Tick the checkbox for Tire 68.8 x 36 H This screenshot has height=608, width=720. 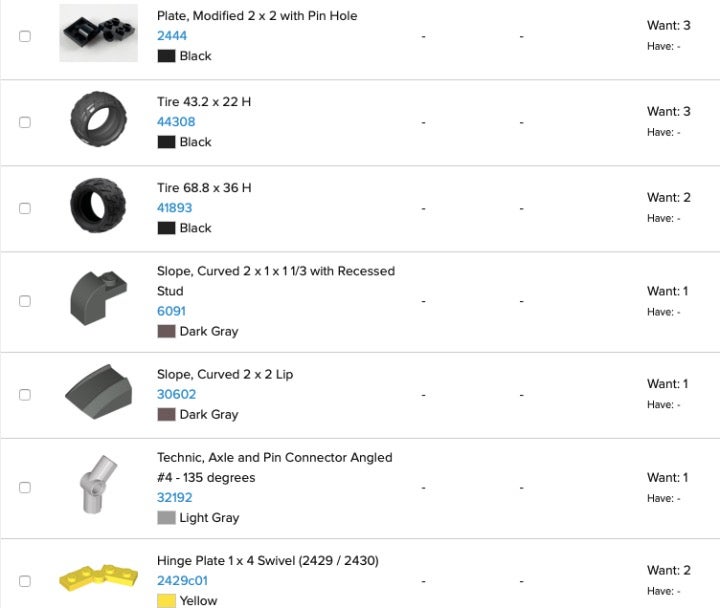click(x=25, y=208)
